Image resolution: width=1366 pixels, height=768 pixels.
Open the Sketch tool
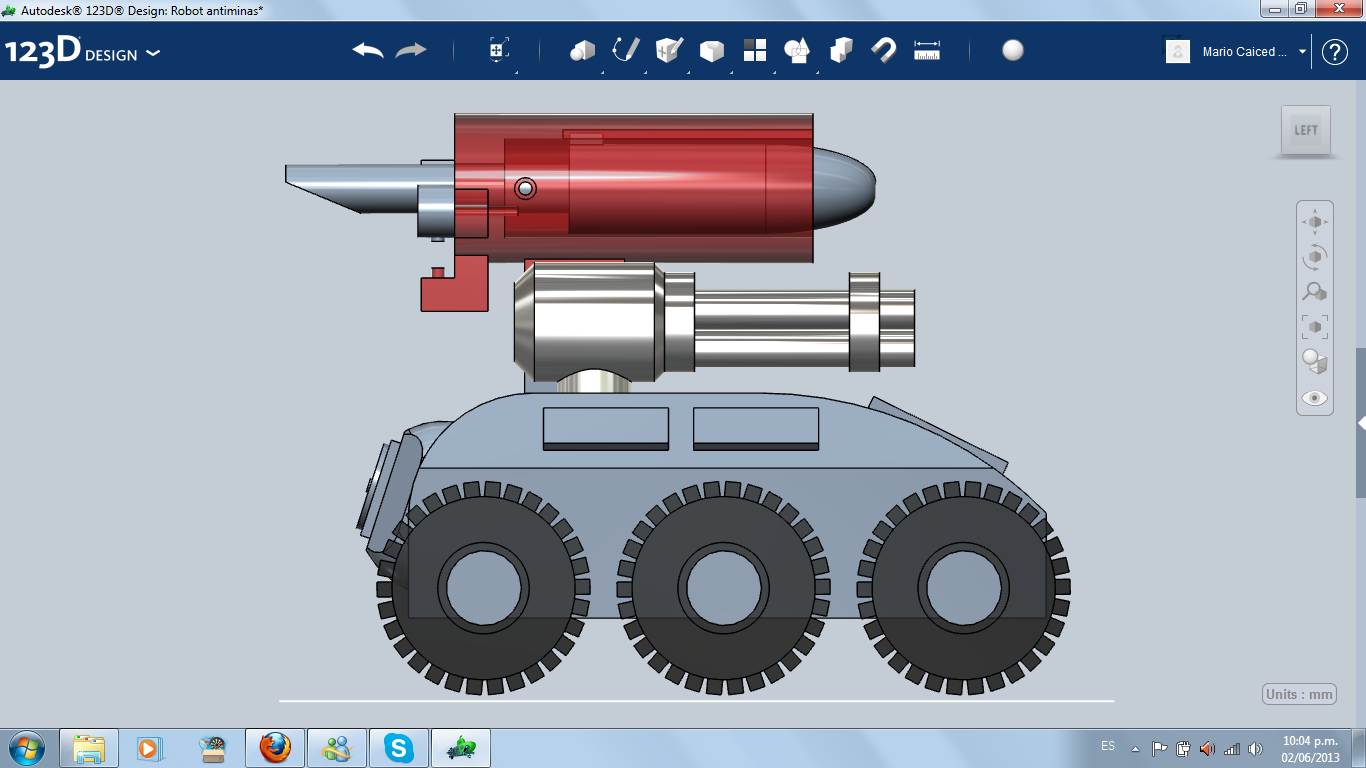coord(626,50)
